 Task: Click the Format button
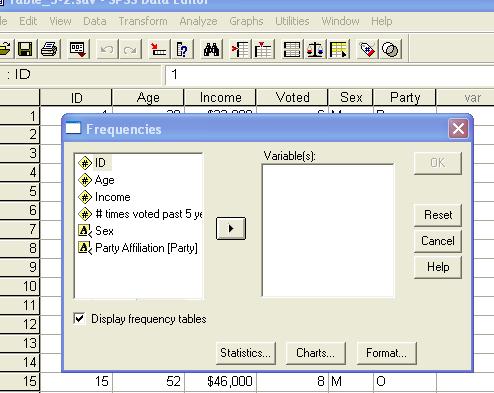tap(386, 353)
